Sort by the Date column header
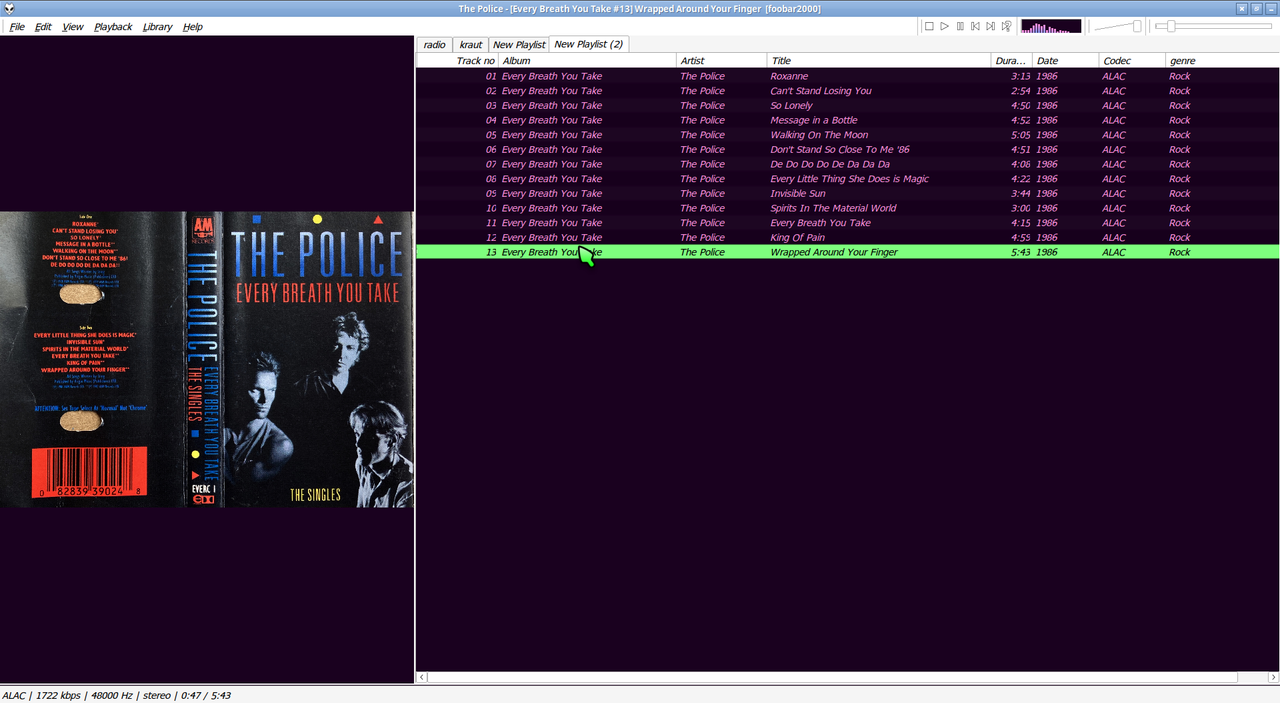1280x703 pixels. point(1065,61)
